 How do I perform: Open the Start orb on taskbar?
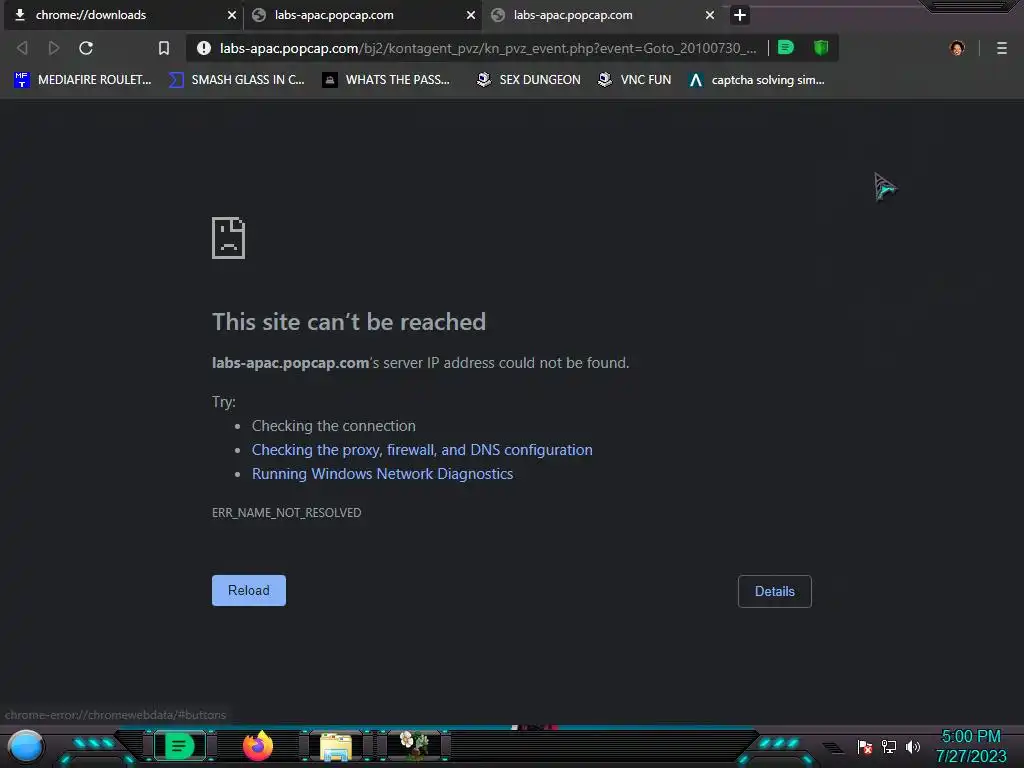coord(26,746)
